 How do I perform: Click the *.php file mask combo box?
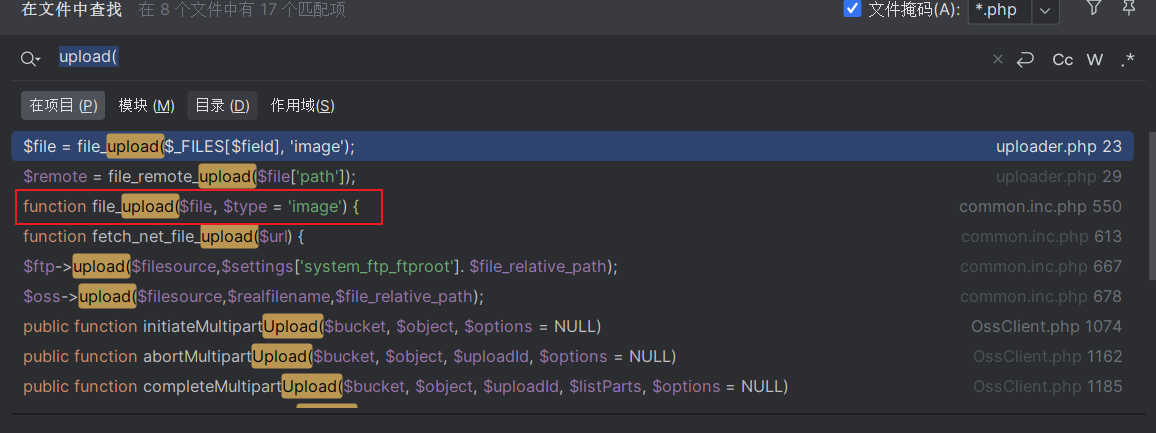(x=1014, y=10)
